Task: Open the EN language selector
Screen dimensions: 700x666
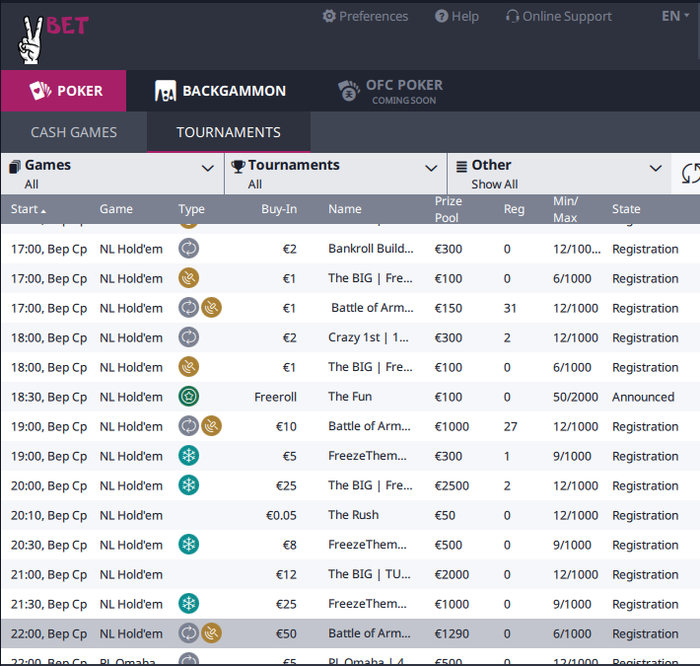Action: click(x=675, y=16)
